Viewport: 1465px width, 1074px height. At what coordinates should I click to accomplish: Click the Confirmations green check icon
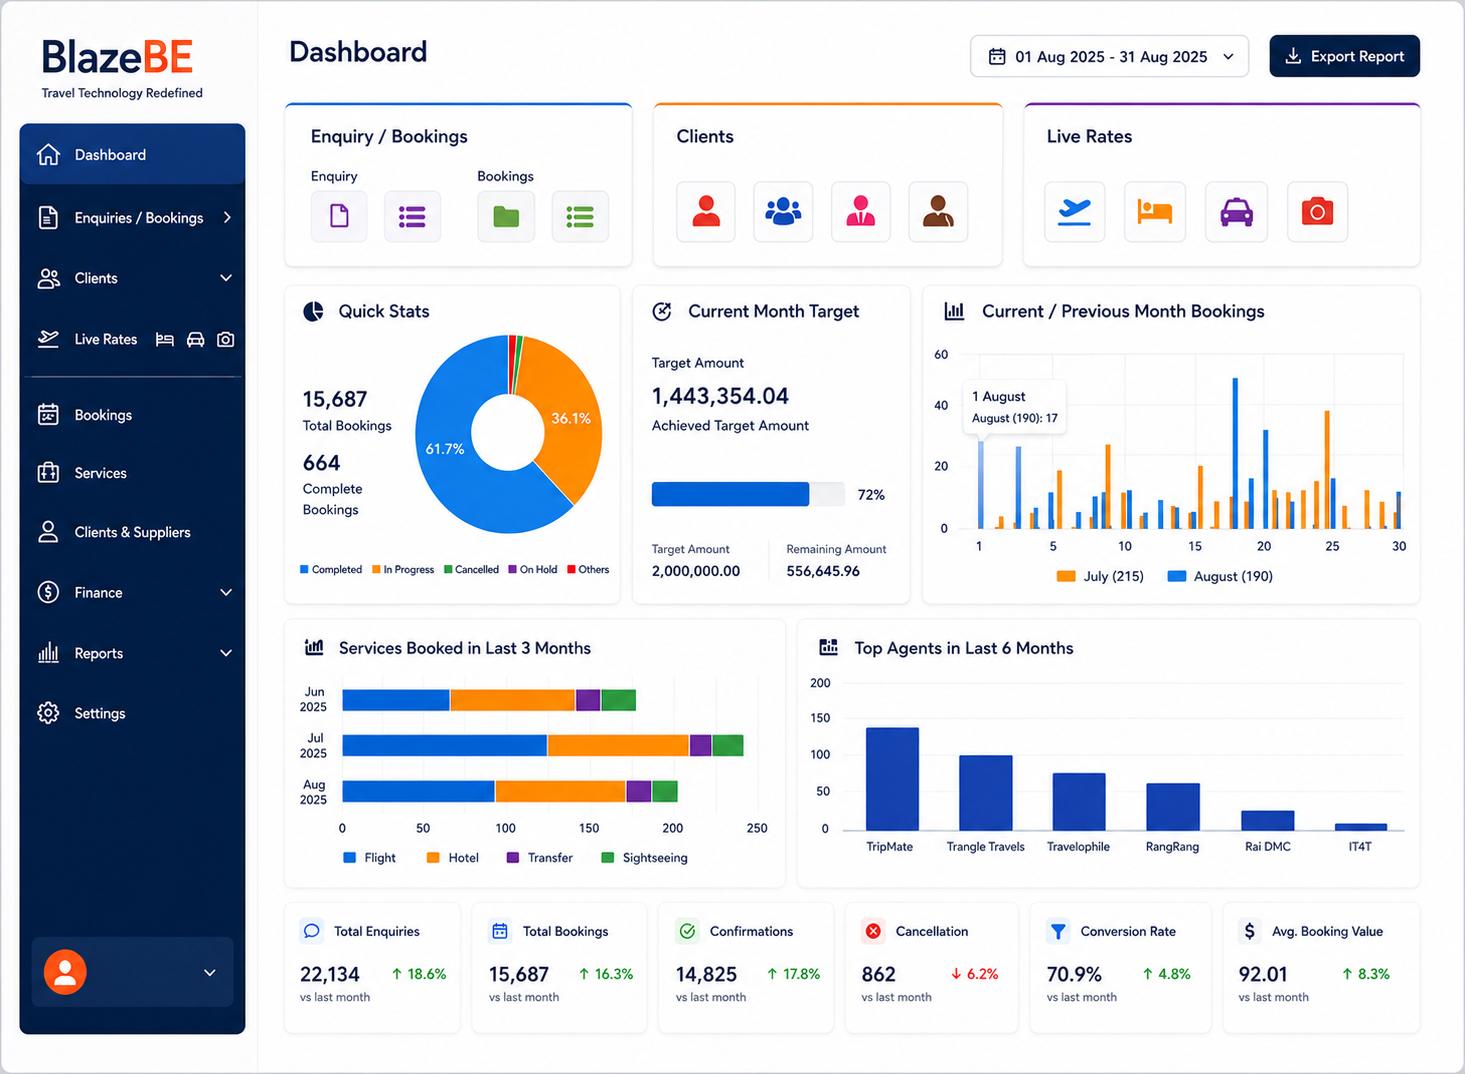pos(687,931)
